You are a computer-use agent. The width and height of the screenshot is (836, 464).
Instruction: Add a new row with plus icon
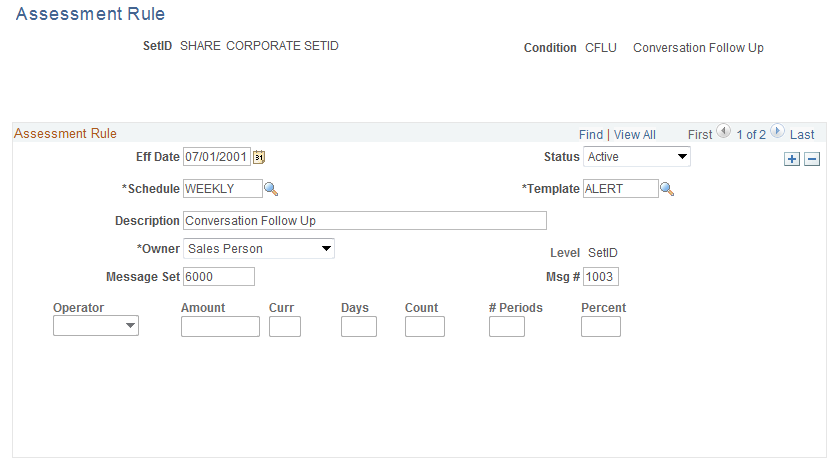(x=792, y=159)
